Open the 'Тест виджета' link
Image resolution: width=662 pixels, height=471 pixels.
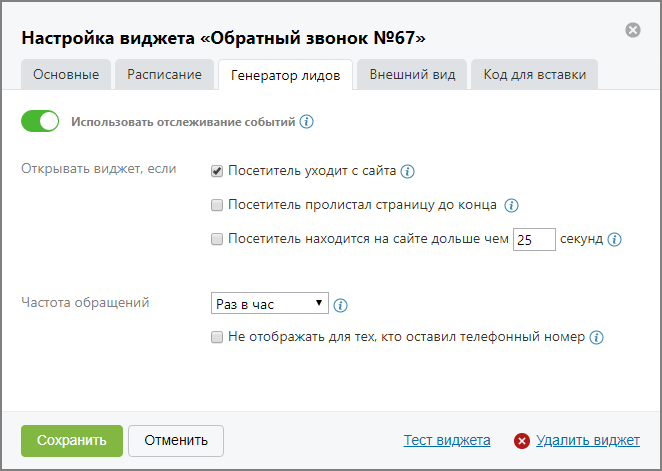pyautogui.click(x=447, y=440)
